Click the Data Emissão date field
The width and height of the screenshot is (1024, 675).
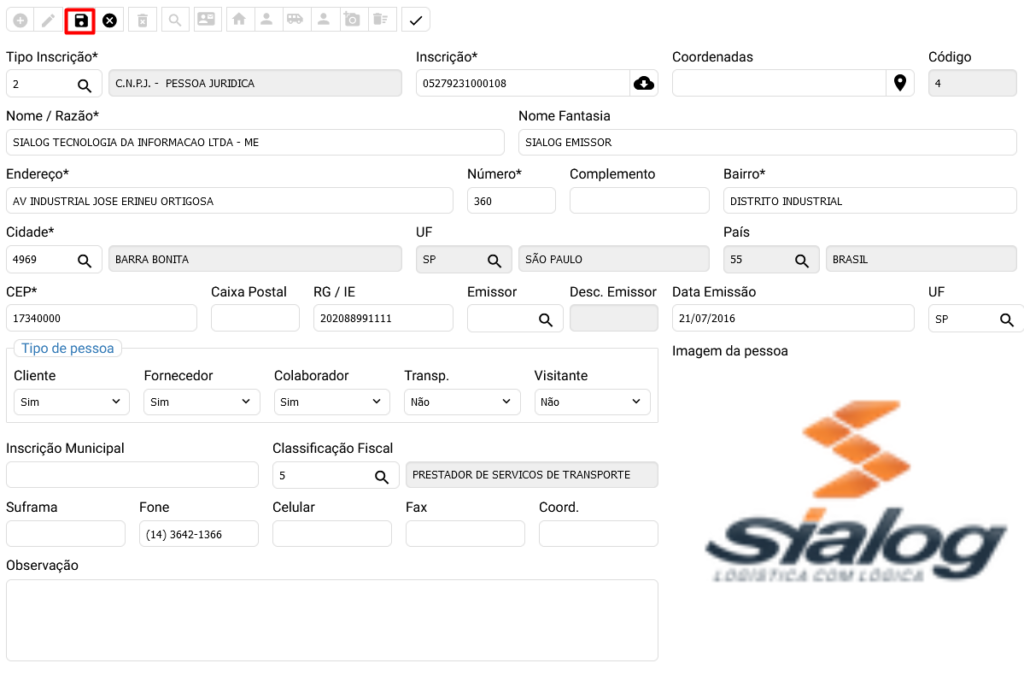click(792, 319)
